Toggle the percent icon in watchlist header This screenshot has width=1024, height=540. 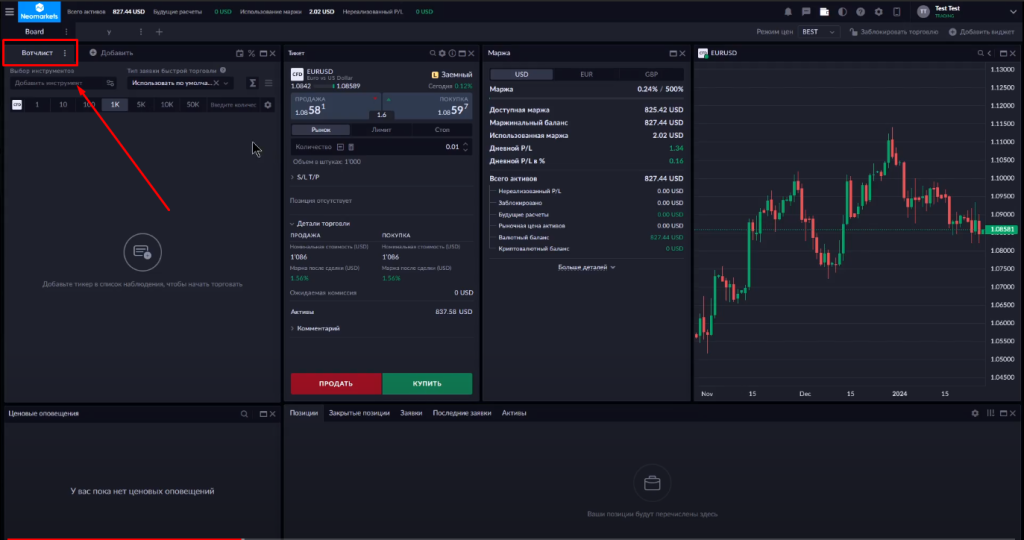[251, 54]
